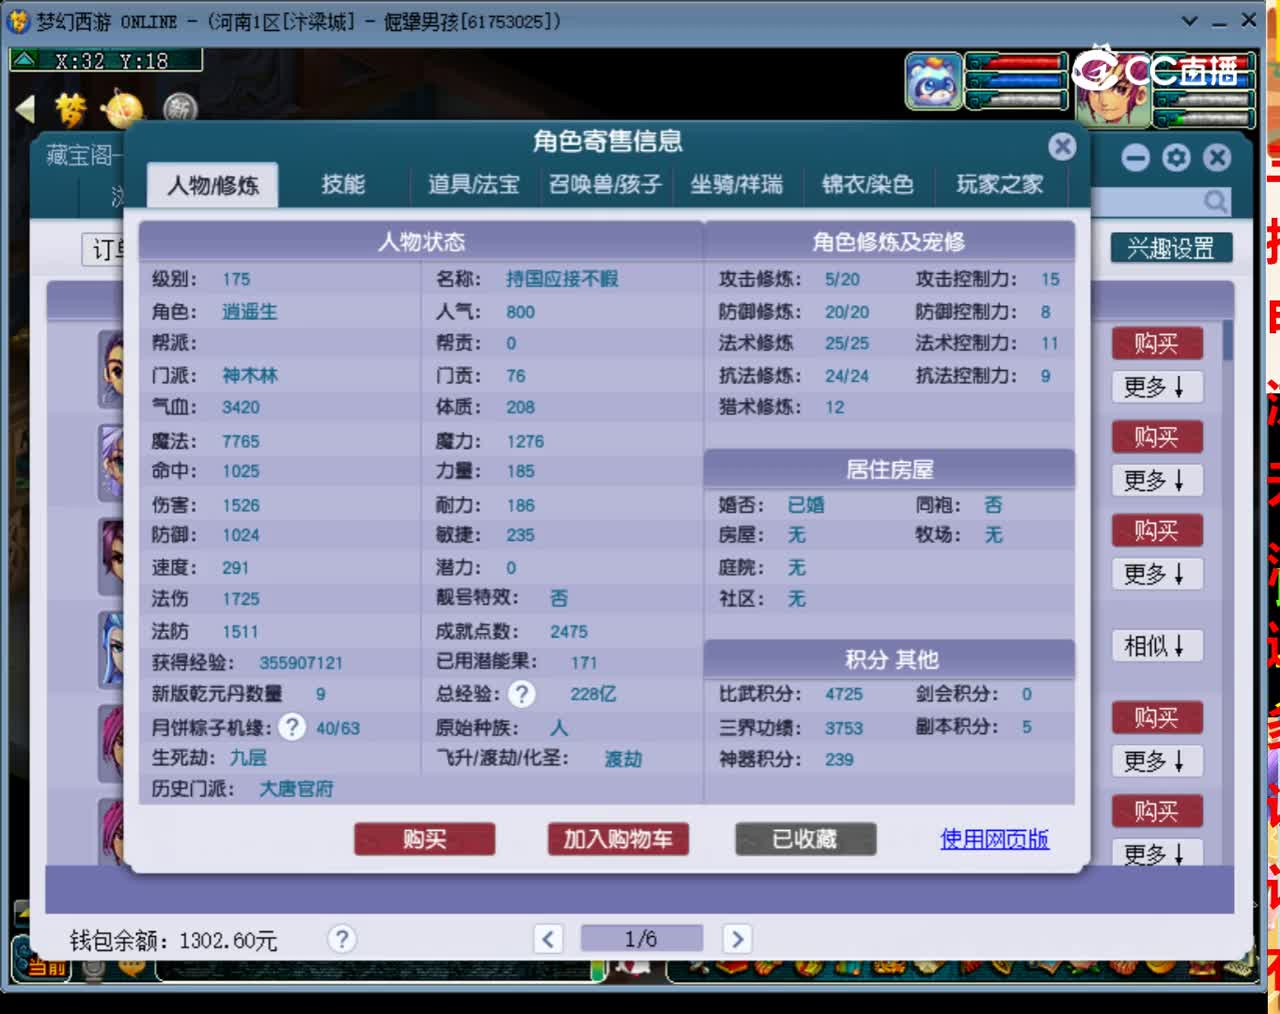Click the 藏宝阁 settings gear icon

pos(1176,158)
